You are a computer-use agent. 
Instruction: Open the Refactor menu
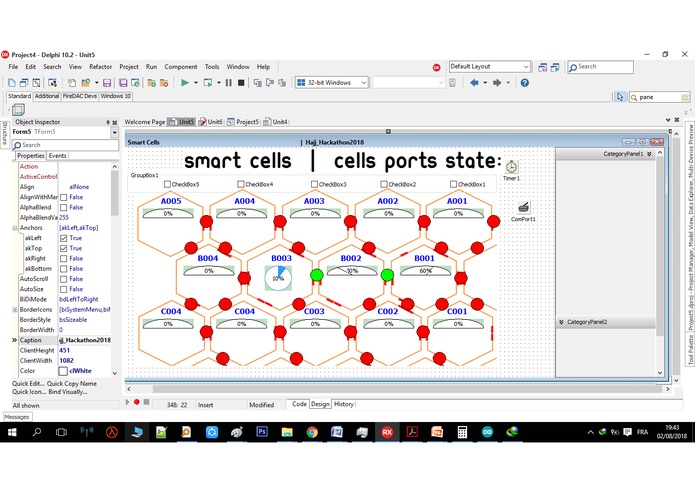point(101,67)
